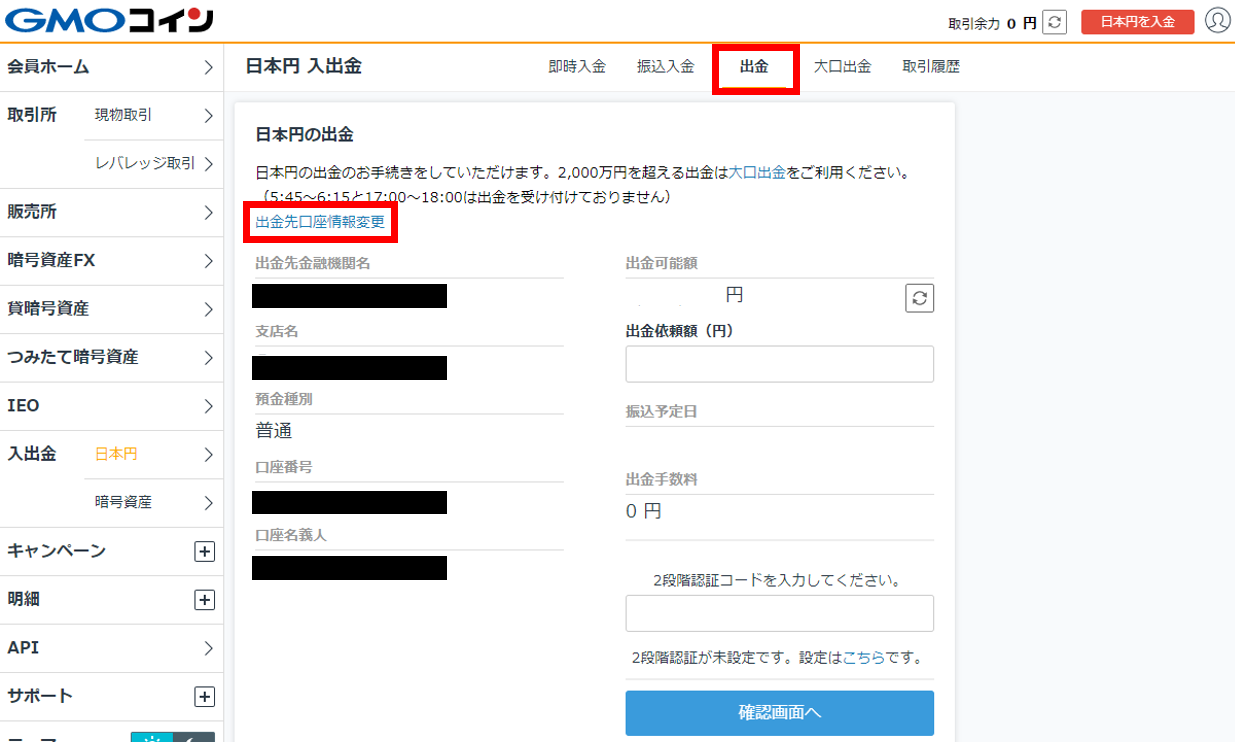Click the 日本円を入金 button
Image resolution: width=1235 pixels, height=742 pixels.
[x=1138, y=22]
